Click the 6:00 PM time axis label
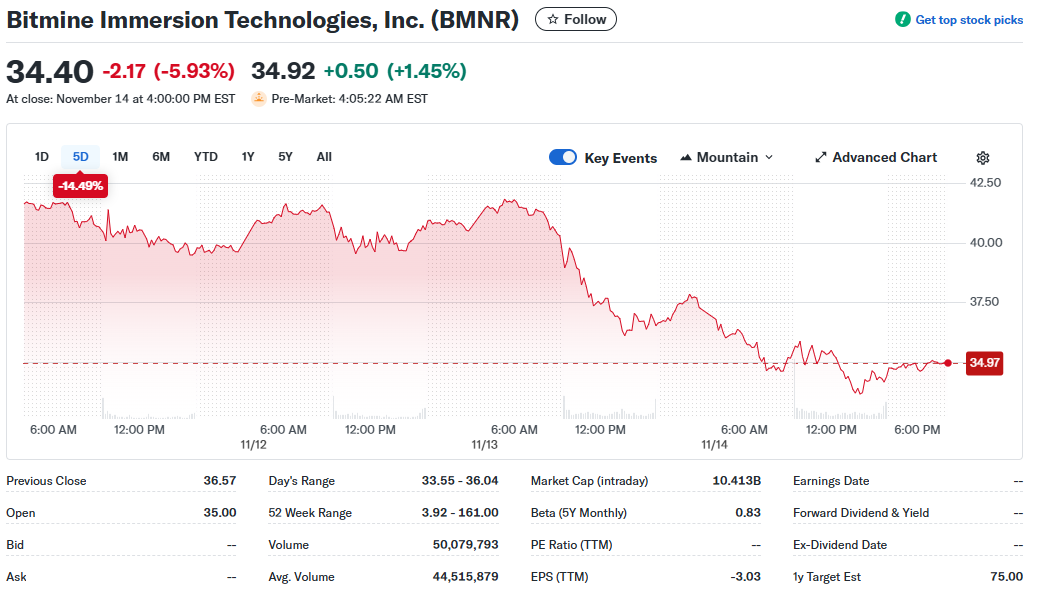Viewport: 1042px width, 603px height. click(x=917, y=429)
